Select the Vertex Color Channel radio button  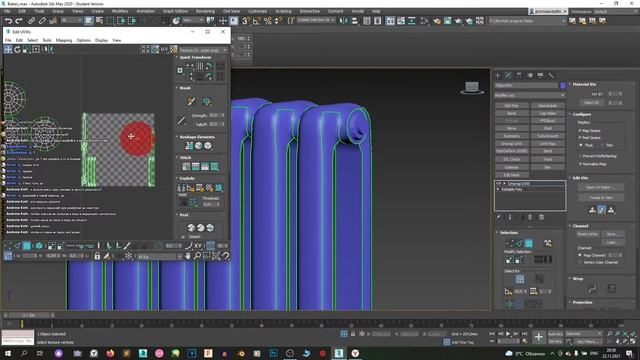pyautogui.click(x=580, y=262)
